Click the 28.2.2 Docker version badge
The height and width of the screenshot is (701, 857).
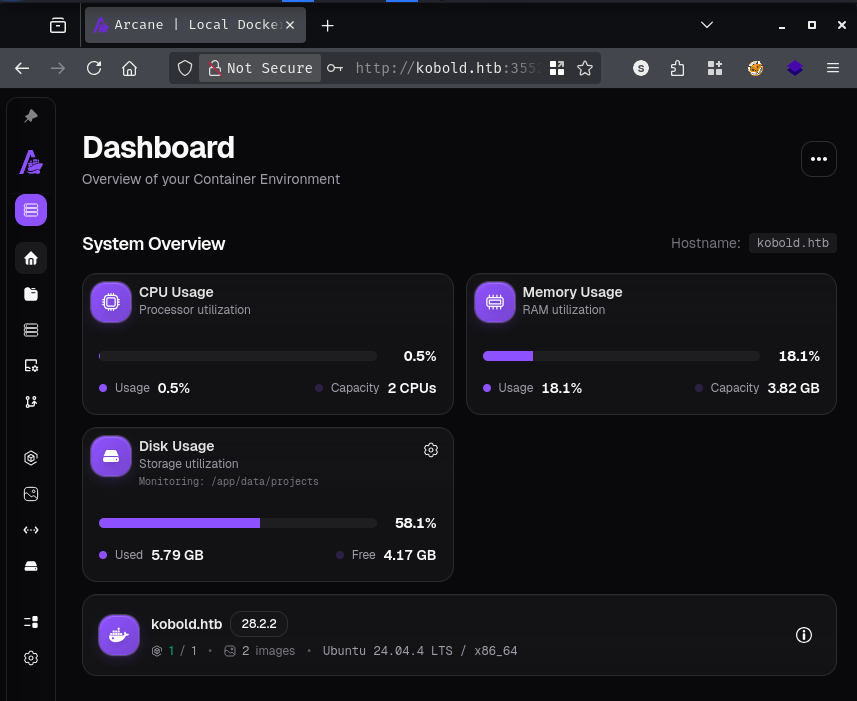[259, 623]
